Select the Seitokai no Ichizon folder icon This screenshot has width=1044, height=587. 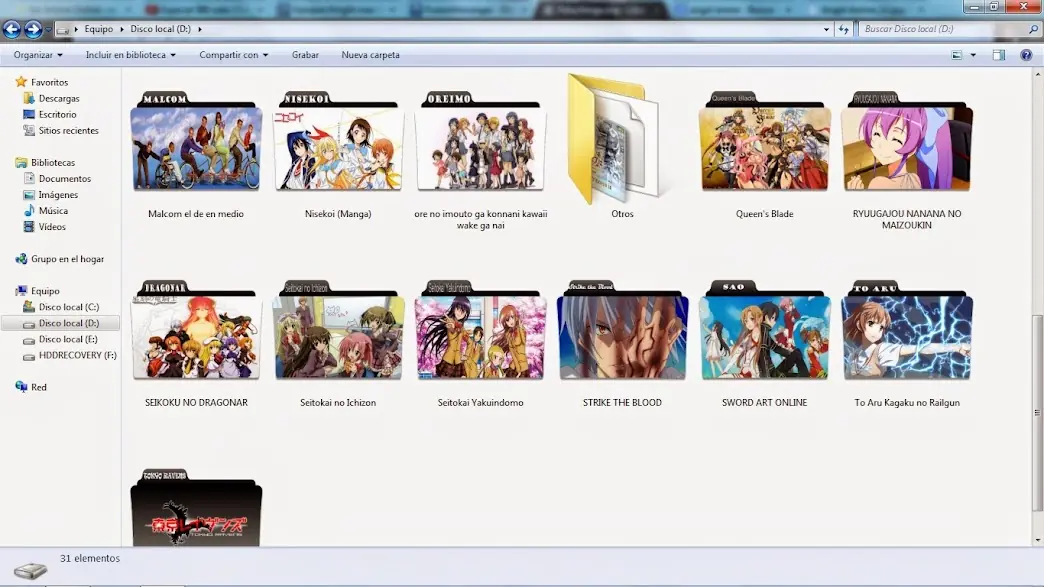[338, 331]
